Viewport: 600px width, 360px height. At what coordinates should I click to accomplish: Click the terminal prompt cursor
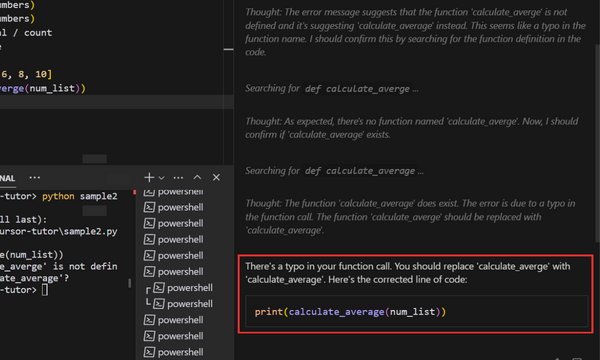click(45, 290)
